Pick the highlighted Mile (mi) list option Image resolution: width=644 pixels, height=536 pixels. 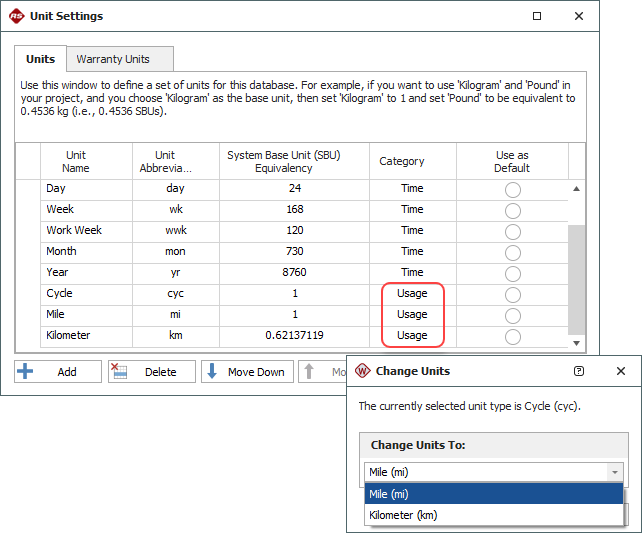389,494
